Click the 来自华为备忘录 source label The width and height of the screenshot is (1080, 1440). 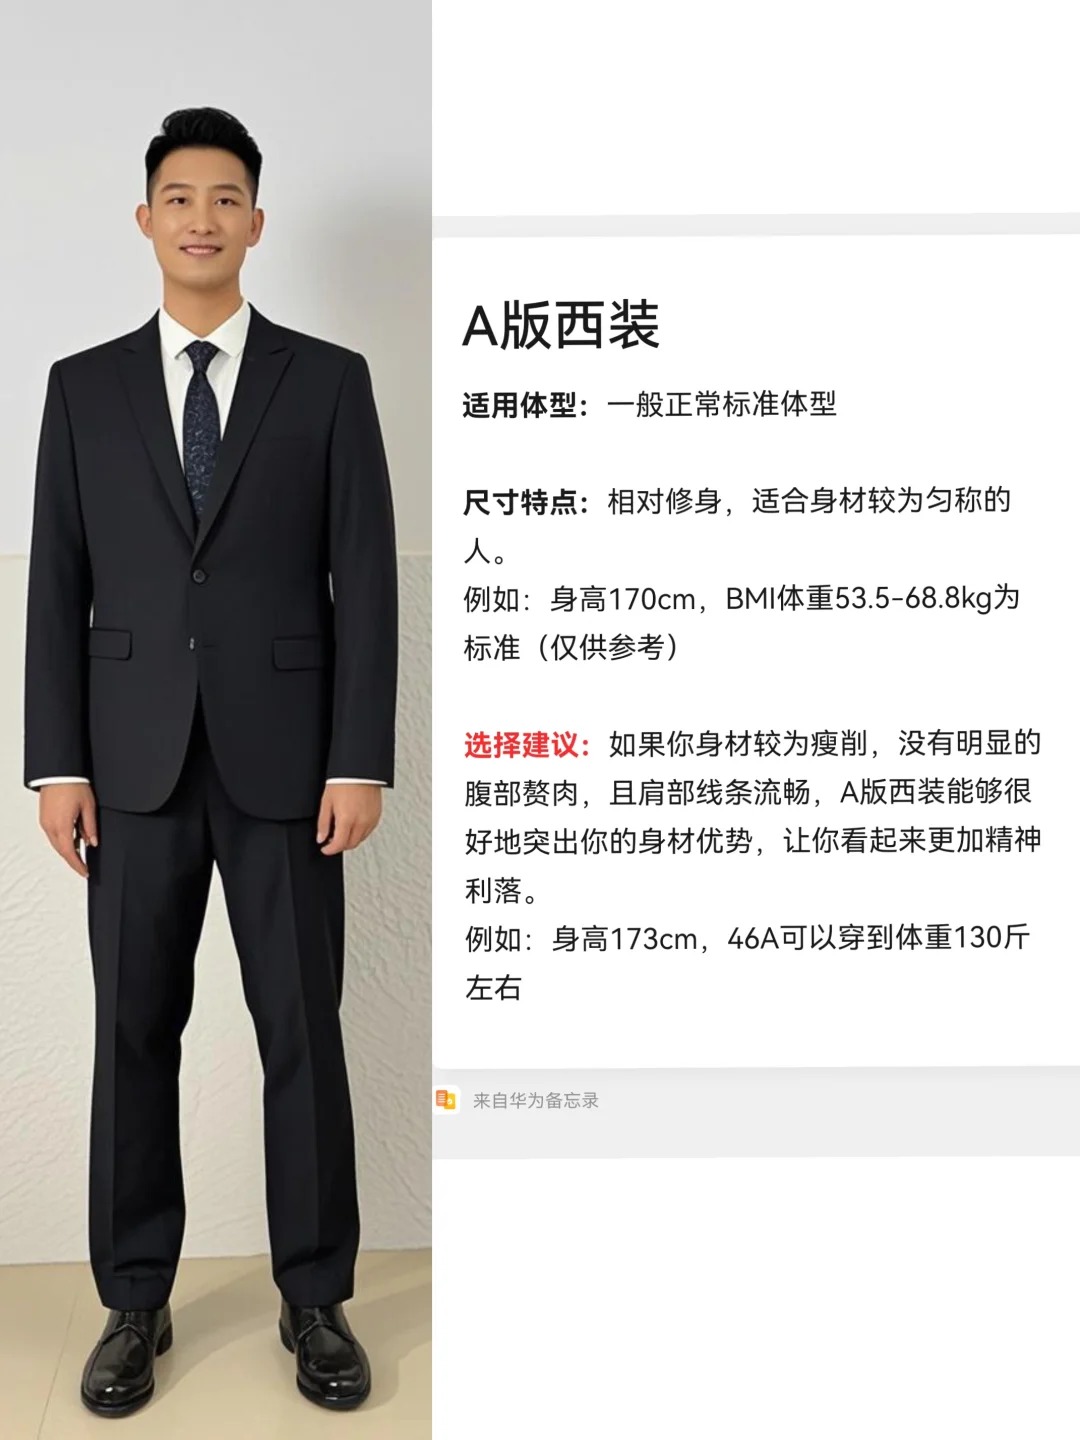(535, 1101)
